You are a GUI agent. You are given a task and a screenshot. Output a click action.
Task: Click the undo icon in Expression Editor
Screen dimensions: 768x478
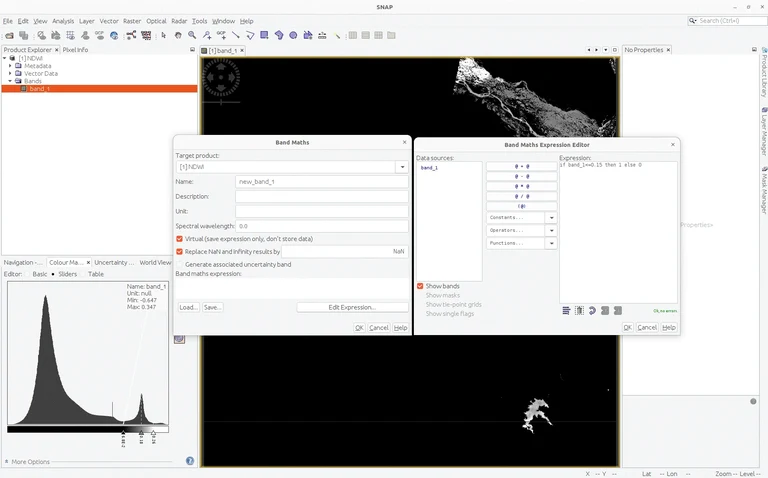tap(592, 311)
